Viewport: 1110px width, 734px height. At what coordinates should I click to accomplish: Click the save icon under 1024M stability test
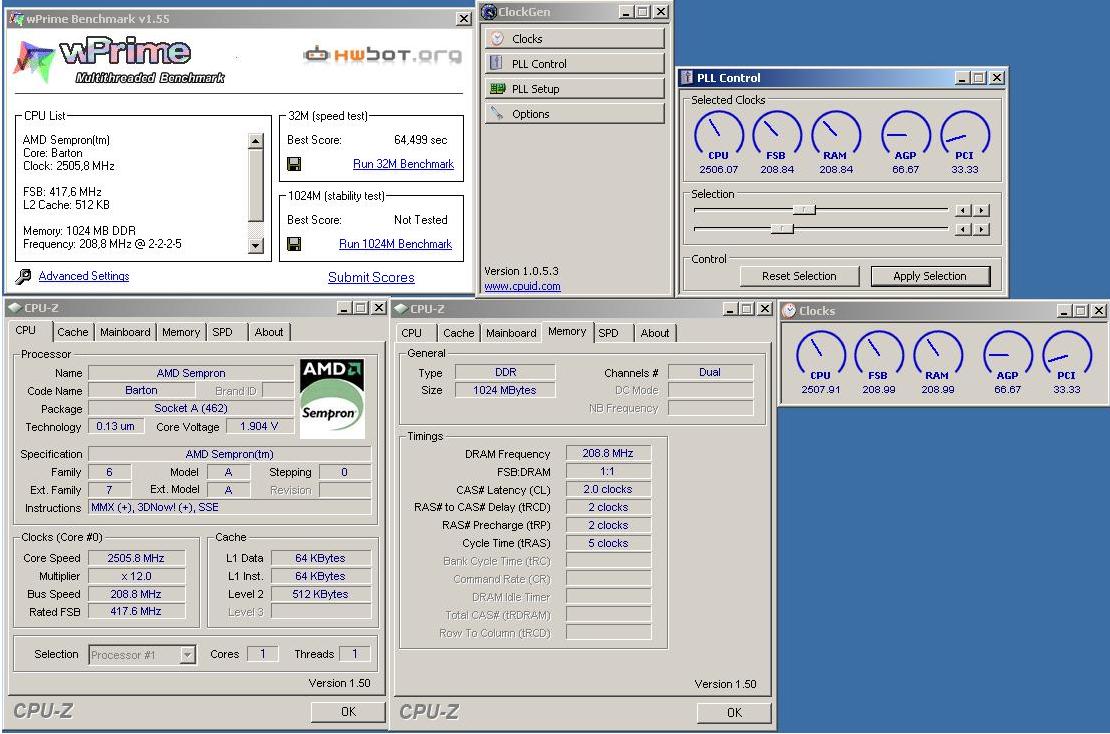294,244
